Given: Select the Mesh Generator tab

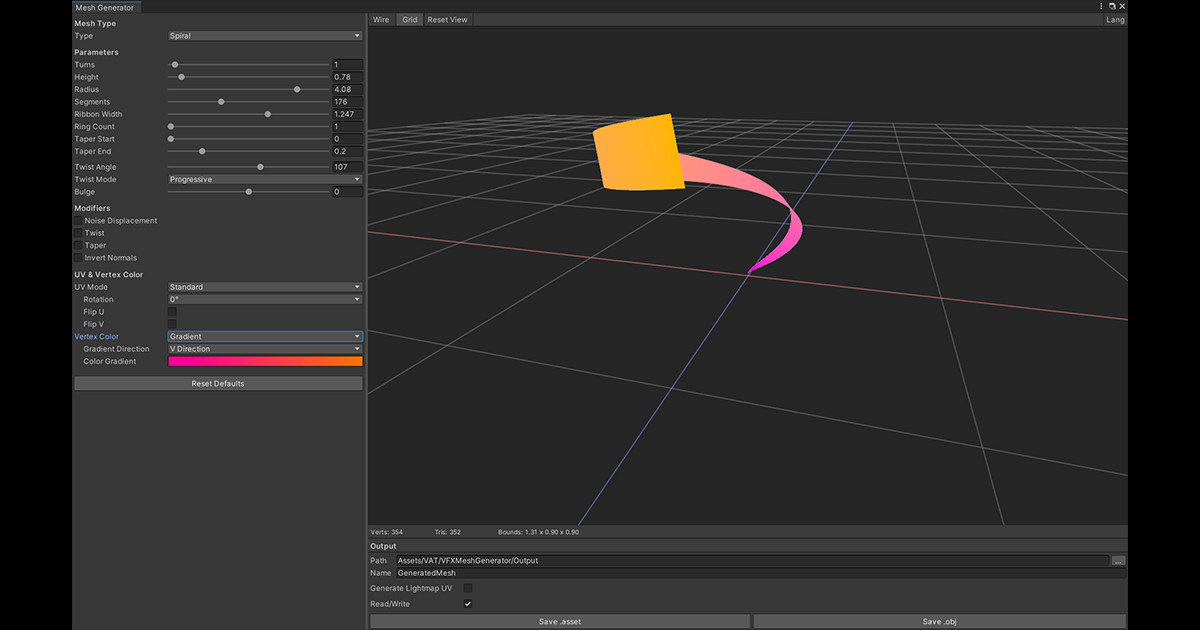Looking at the screenshot, I should tap(105, 7).
